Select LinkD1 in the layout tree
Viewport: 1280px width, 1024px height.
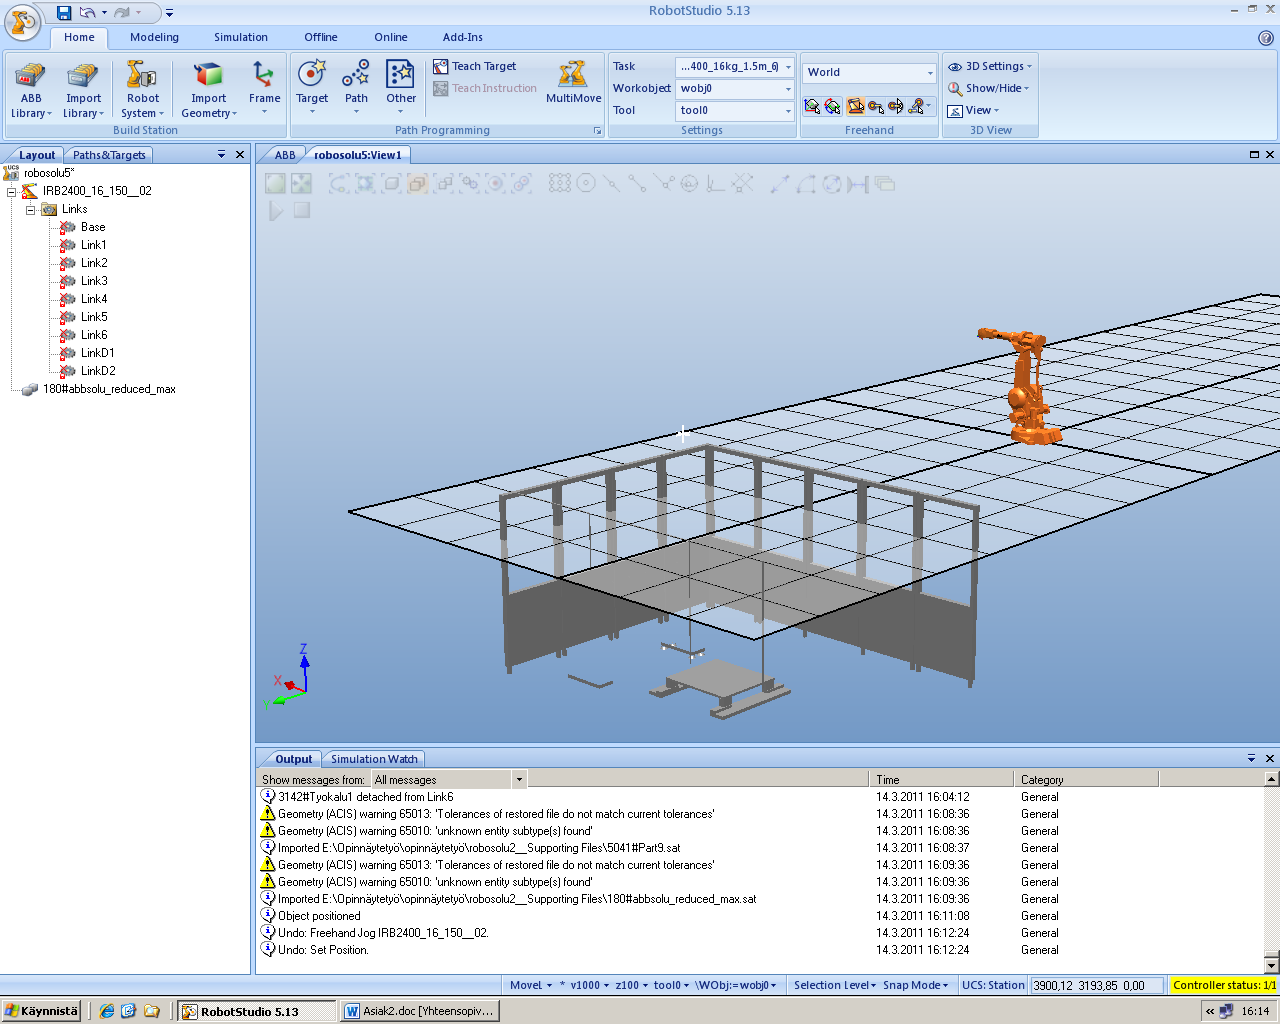98,353
